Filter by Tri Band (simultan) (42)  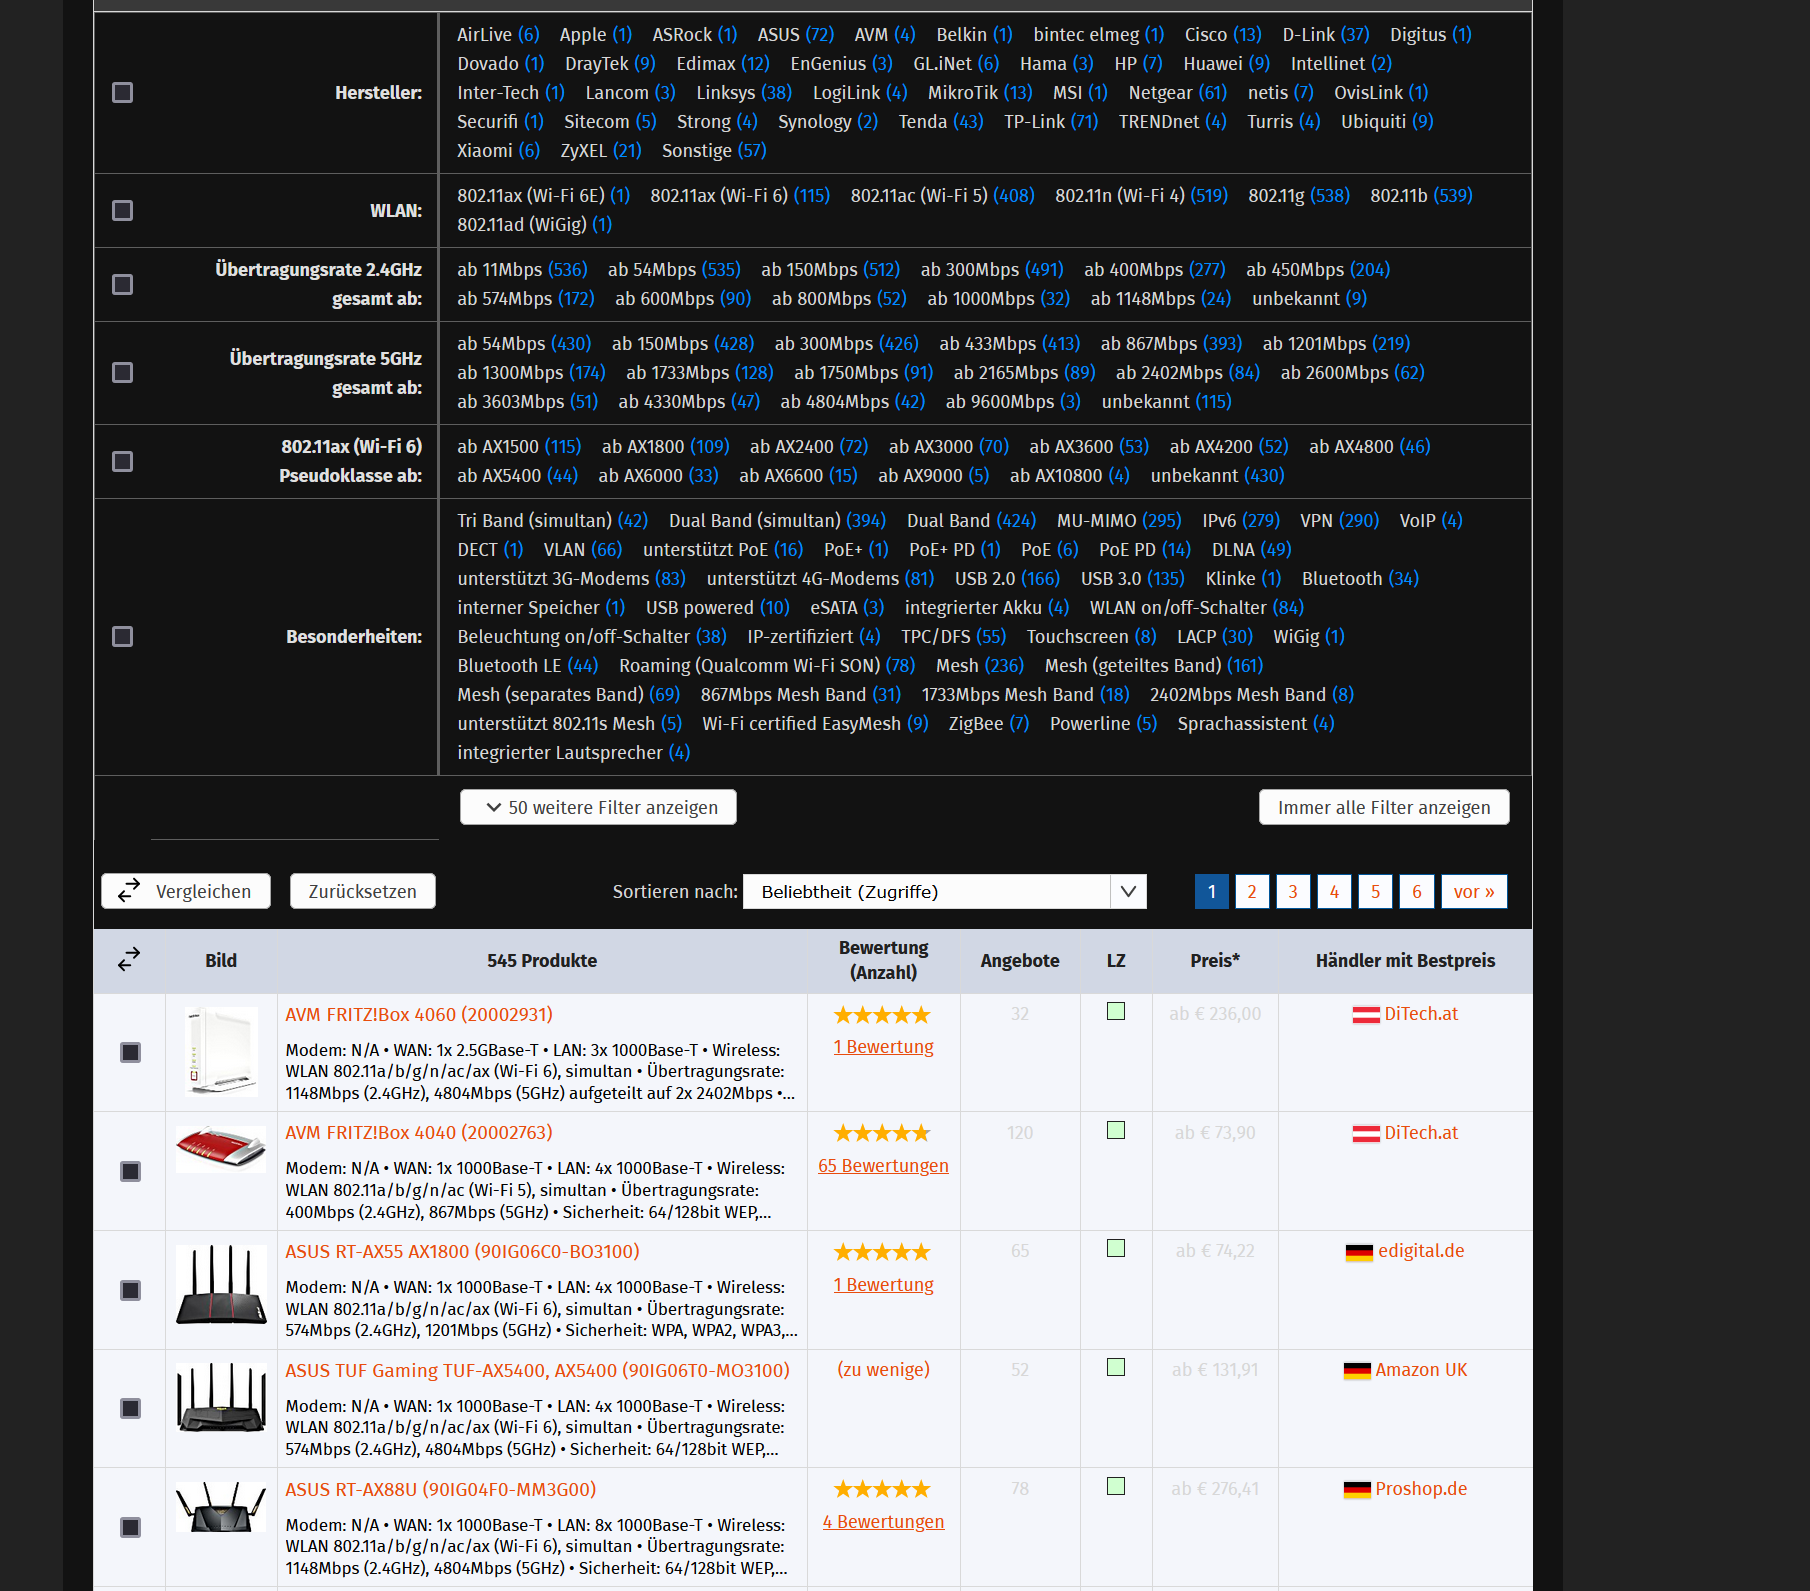point(552,520)
